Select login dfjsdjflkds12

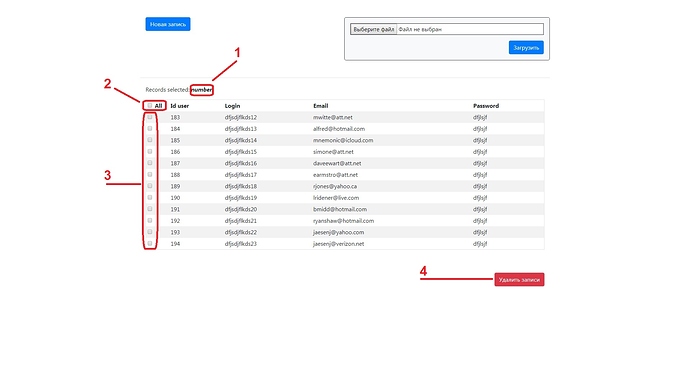tap(241, 117)
